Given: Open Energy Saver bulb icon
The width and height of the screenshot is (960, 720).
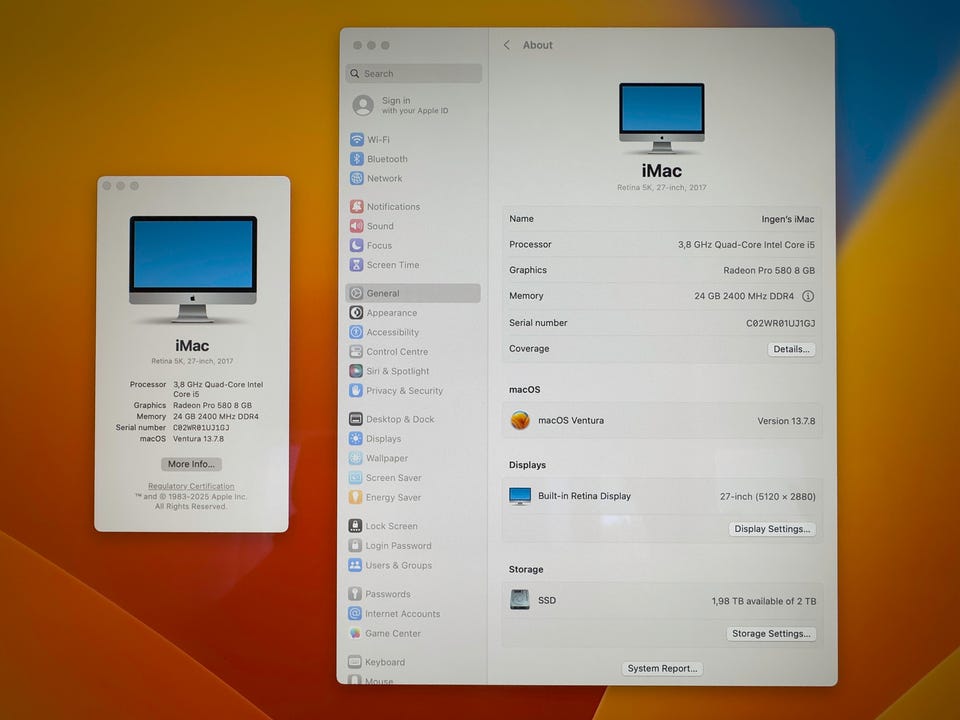Looking at the screenshot, I should point(355,497).
